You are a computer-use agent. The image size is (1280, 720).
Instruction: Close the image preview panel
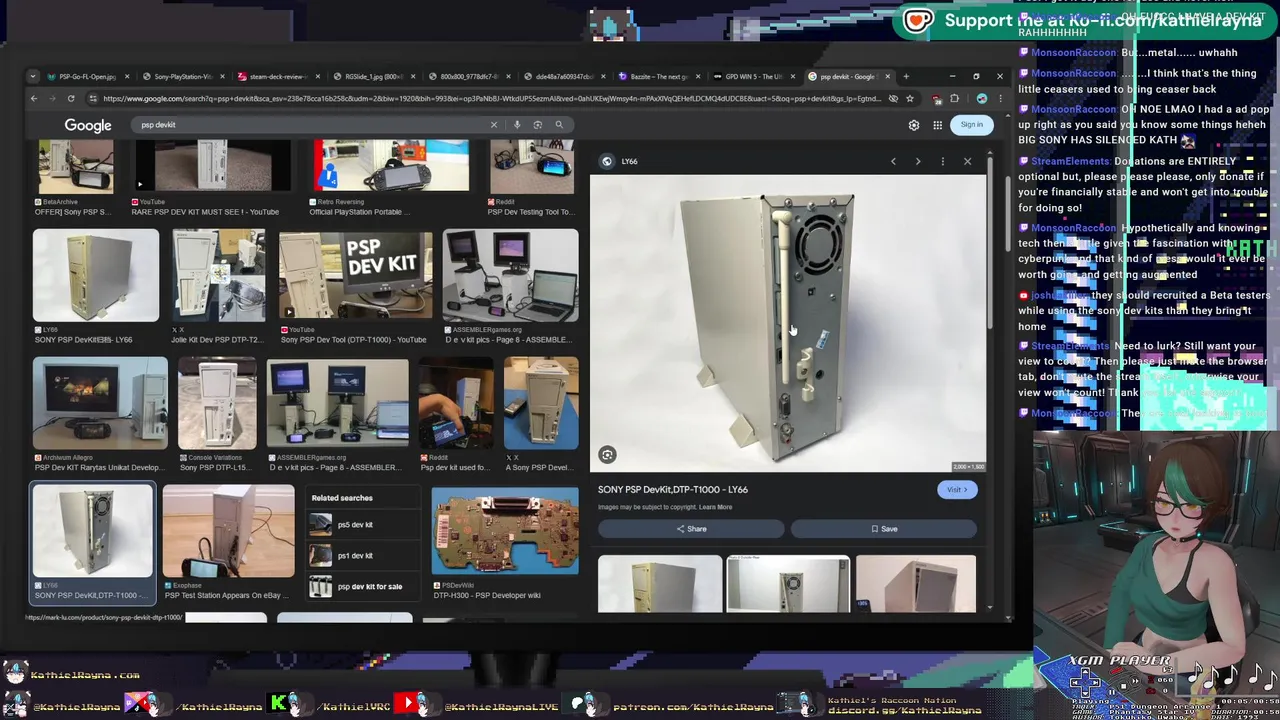(967, 161)
